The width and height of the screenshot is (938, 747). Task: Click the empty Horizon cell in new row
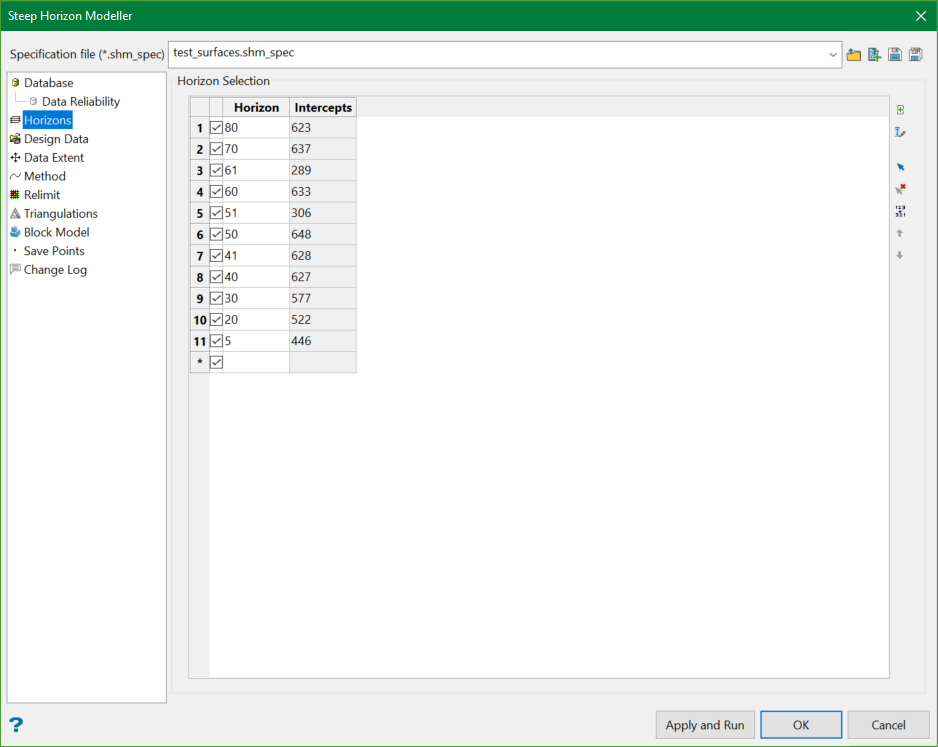tap(256, 362)
